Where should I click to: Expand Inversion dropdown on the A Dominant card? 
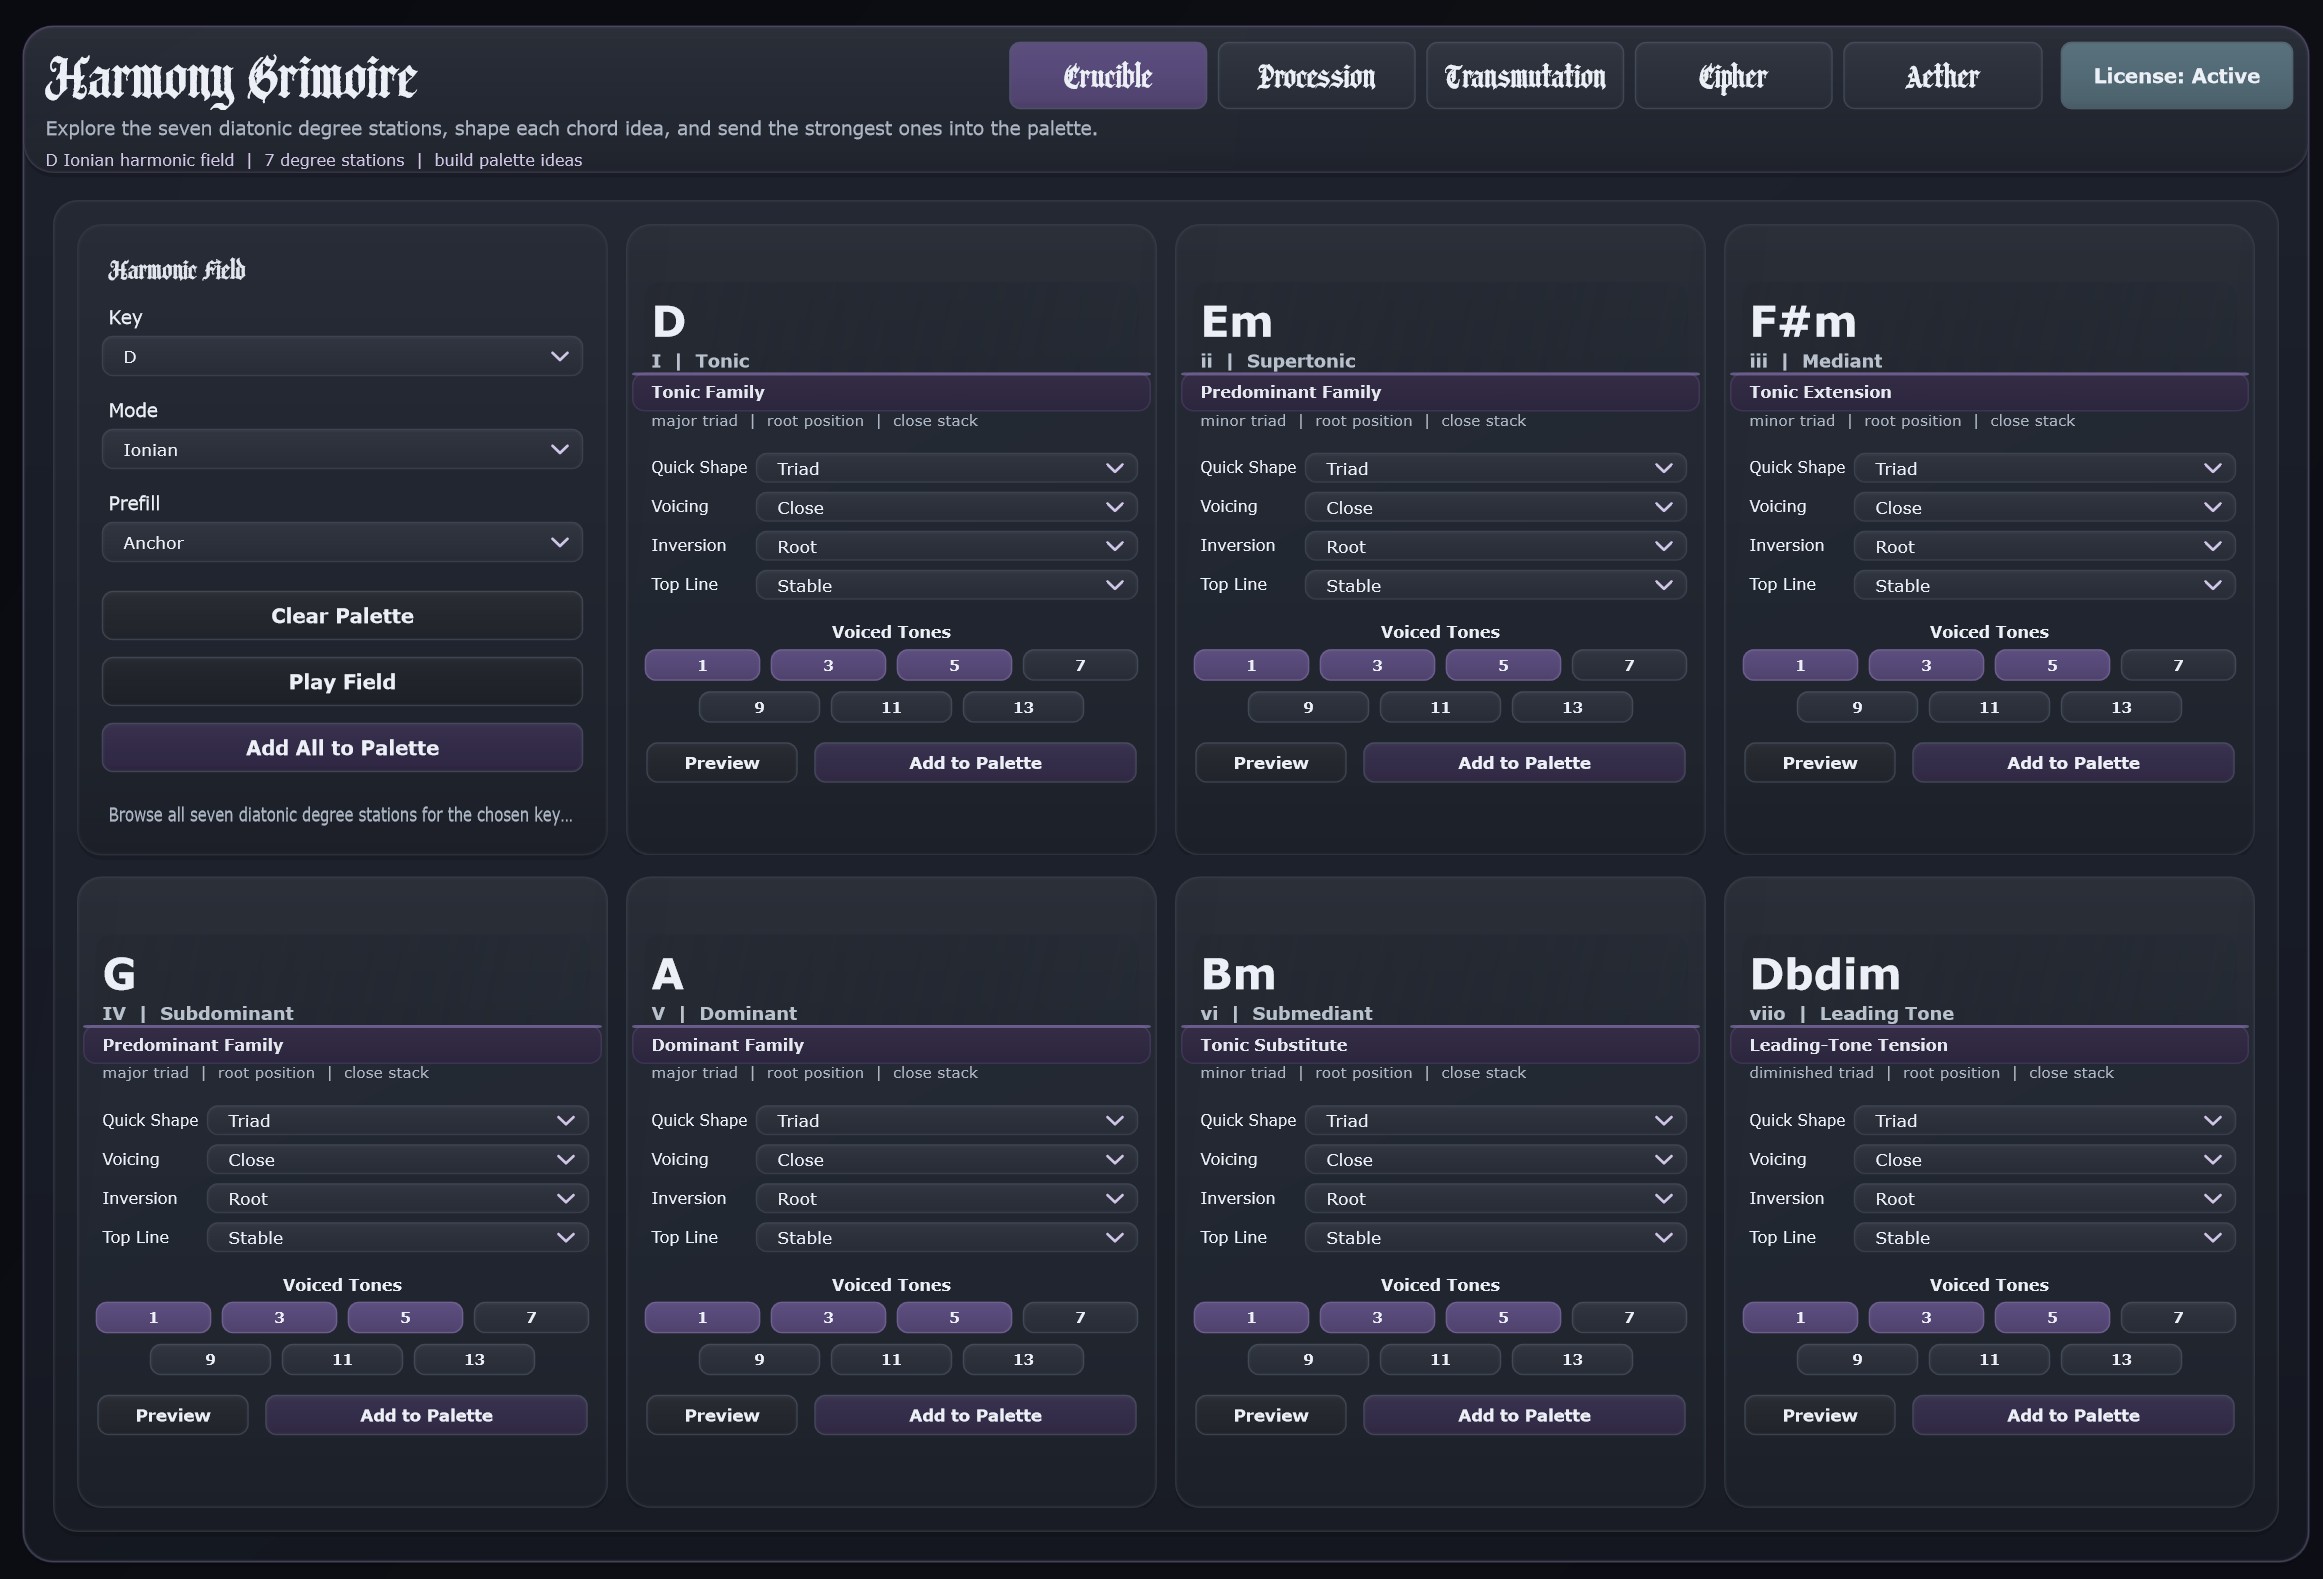pos(946,1198)
